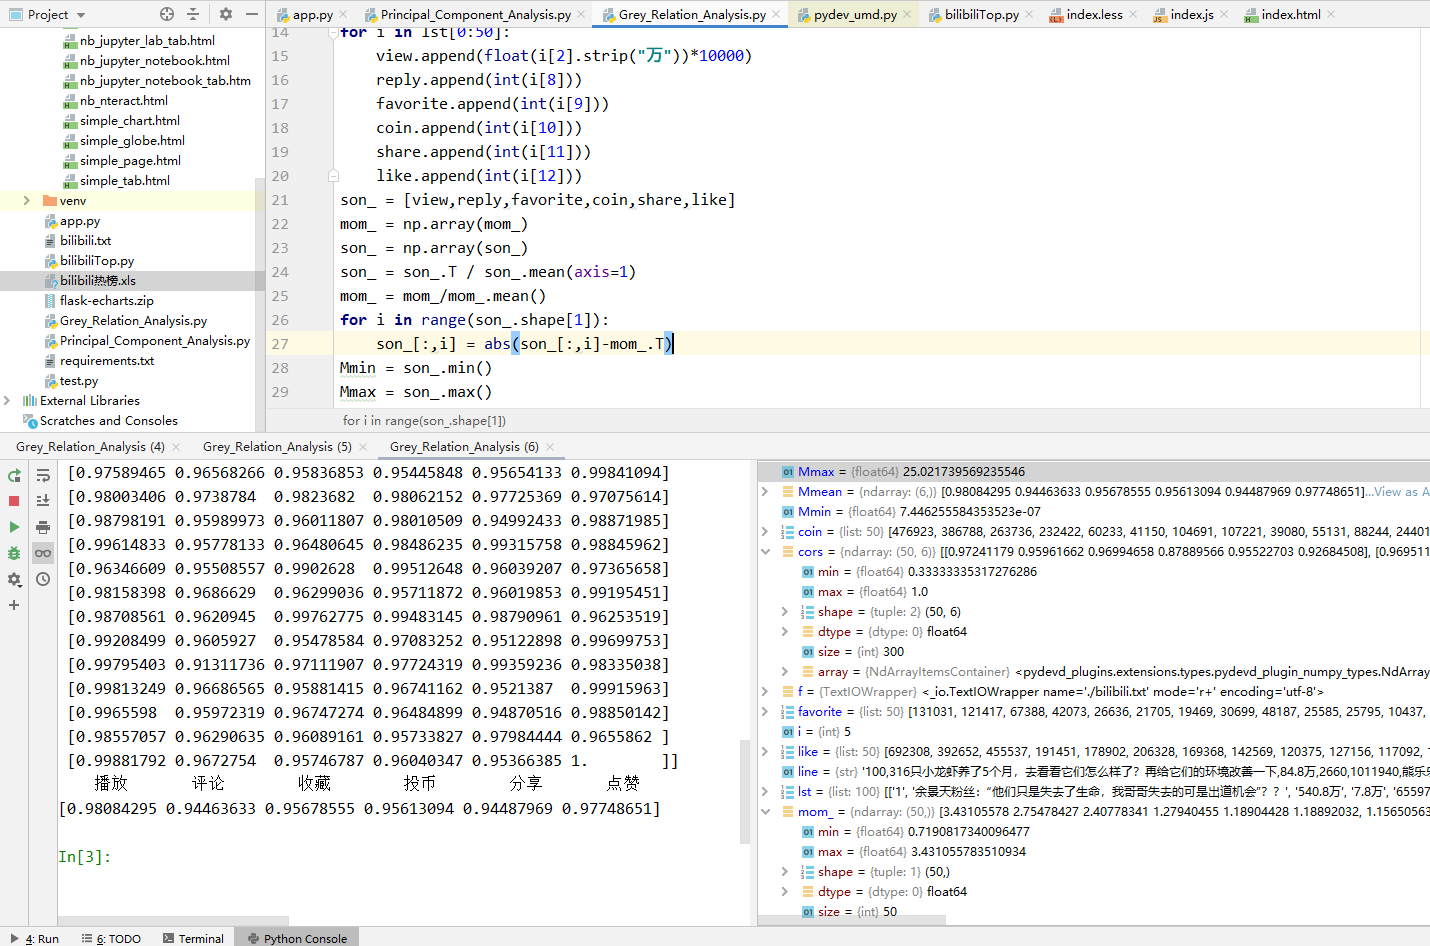Collapse the cors variable node

click(765, 552)
